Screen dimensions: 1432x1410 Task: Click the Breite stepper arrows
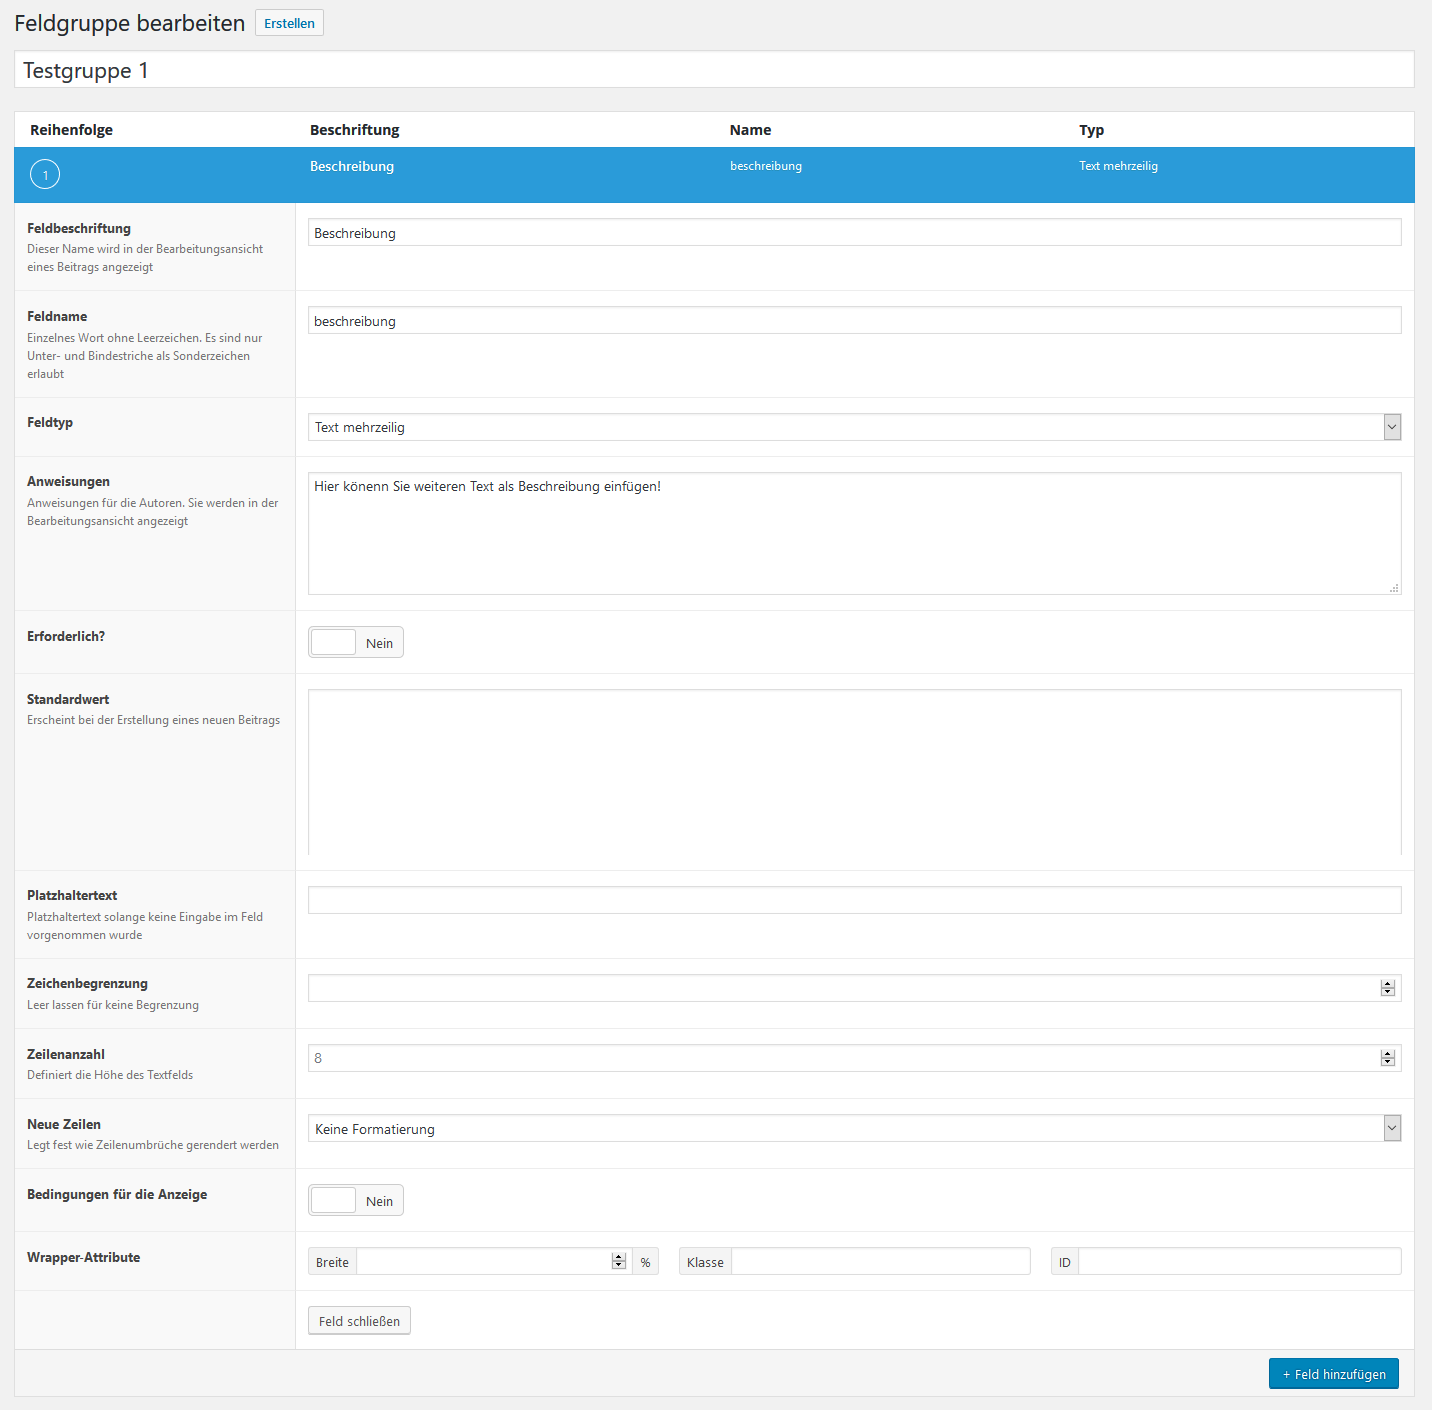(619, 1261)
